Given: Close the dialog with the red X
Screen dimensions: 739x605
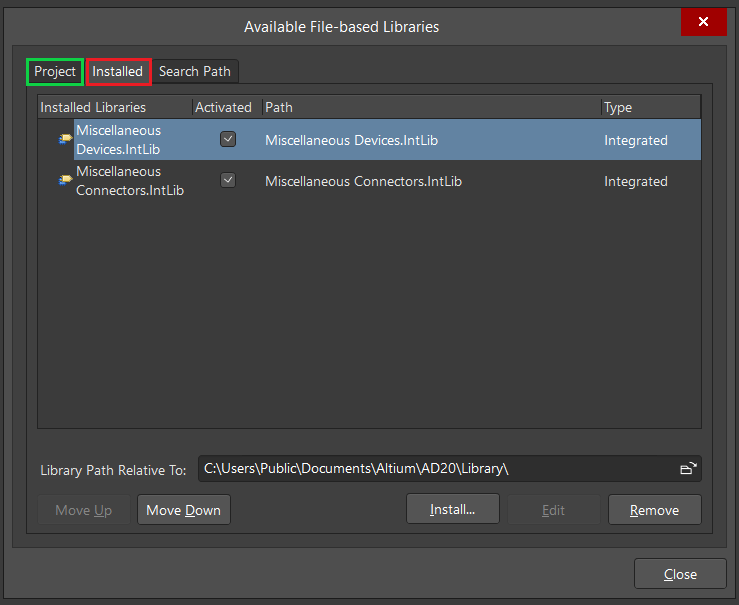Looking at the screenshot, I should coord(703,22).
